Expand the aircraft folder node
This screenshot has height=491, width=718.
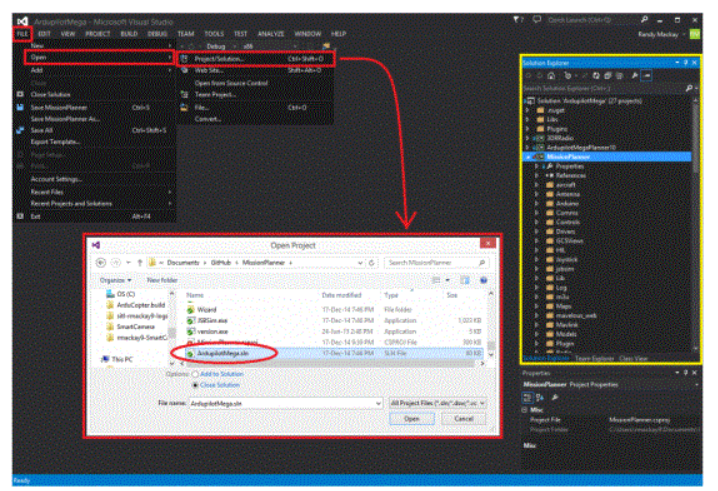(x=537, y=185)
